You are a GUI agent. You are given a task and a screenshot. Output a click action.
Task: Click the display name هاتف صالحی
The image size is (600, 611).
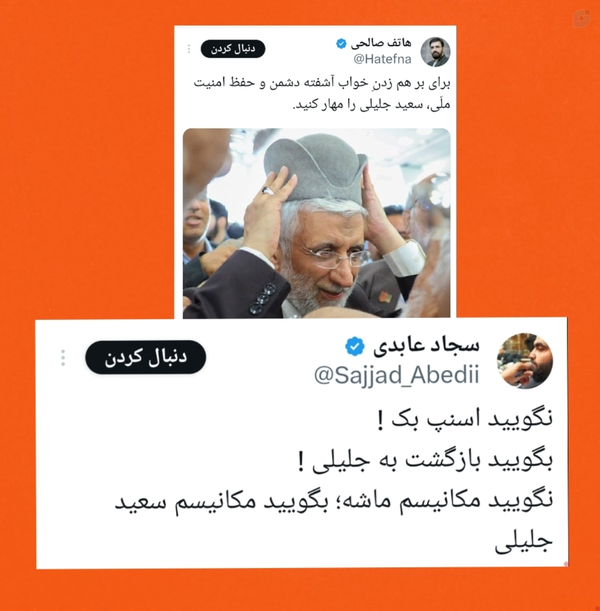click(381, 43)
